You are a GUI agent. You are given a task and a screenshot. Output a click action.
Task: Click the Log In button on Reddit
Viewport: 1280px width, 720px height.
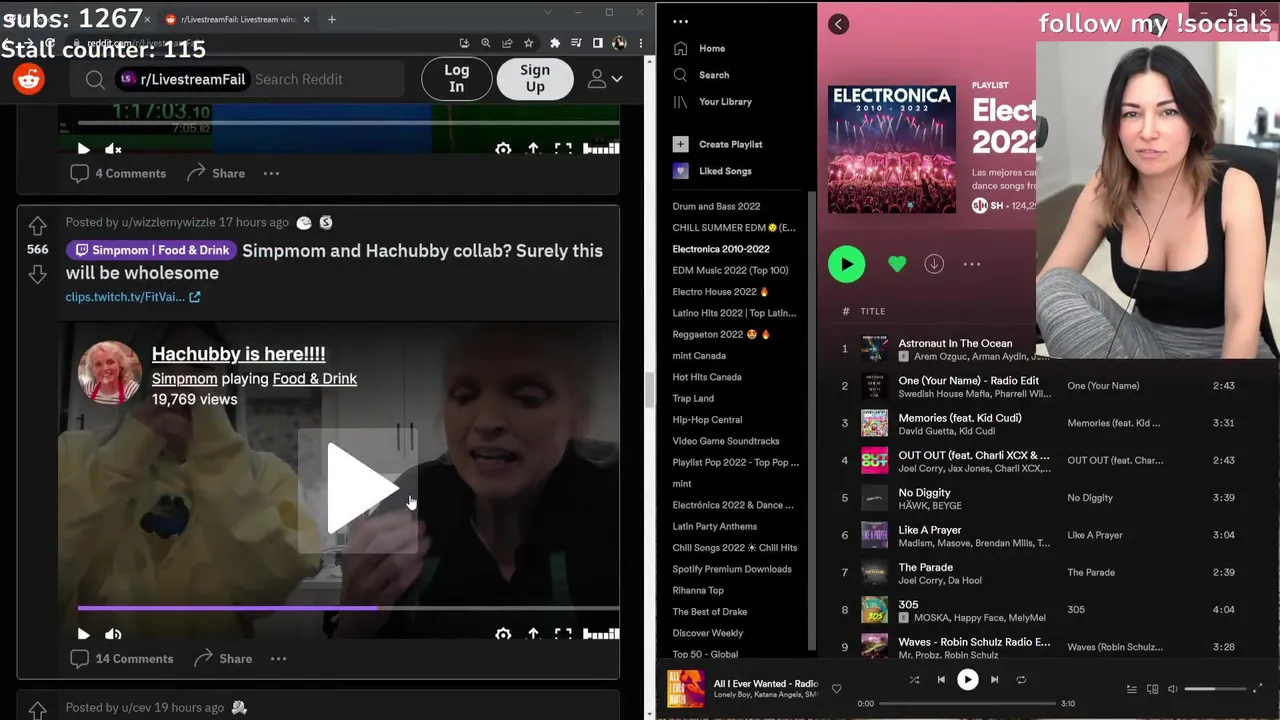(456, 79)
